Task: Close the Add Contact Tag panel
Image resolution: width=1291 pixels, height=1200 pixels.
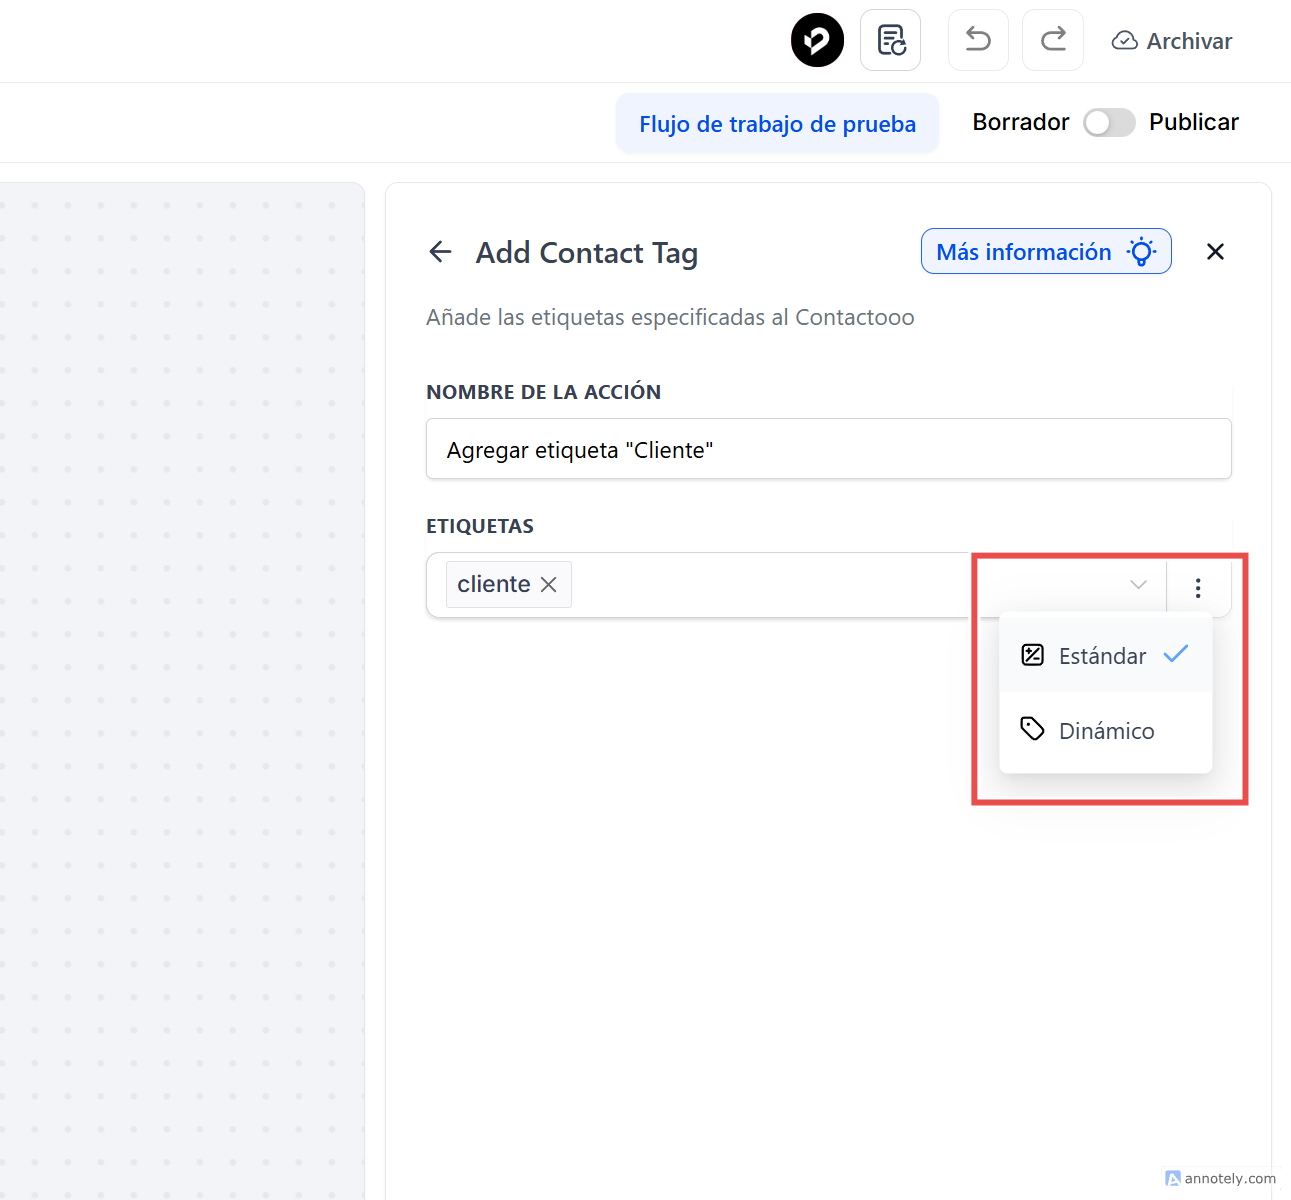Action: coord(1215,252)
